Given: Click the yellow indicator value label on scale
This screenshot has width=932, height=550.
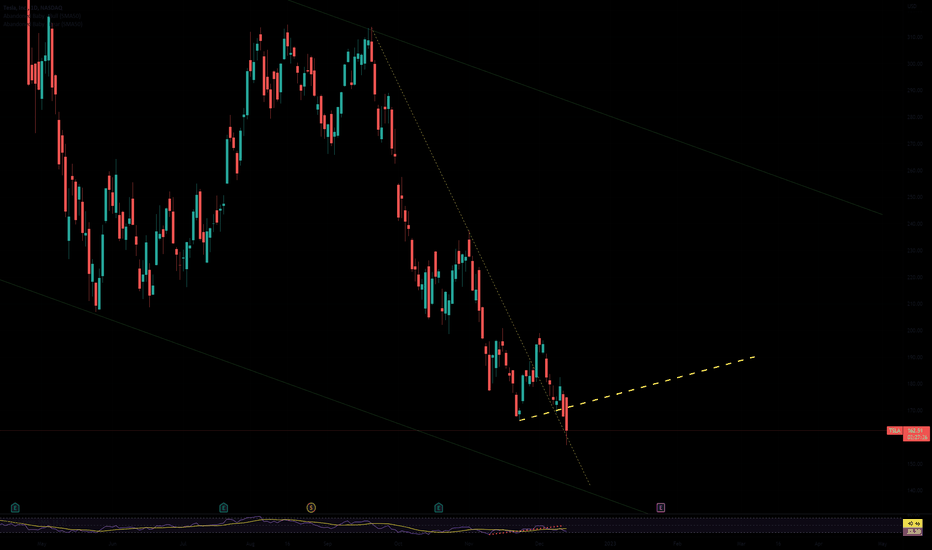Looking at the screenshot, I should [913, 524].
